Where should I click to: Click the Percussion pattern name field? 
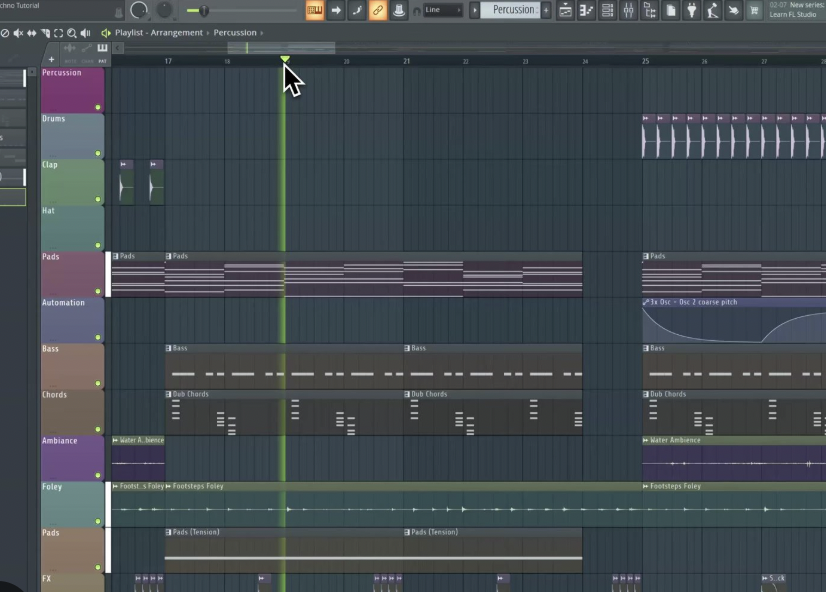click(x=510, y=10)
